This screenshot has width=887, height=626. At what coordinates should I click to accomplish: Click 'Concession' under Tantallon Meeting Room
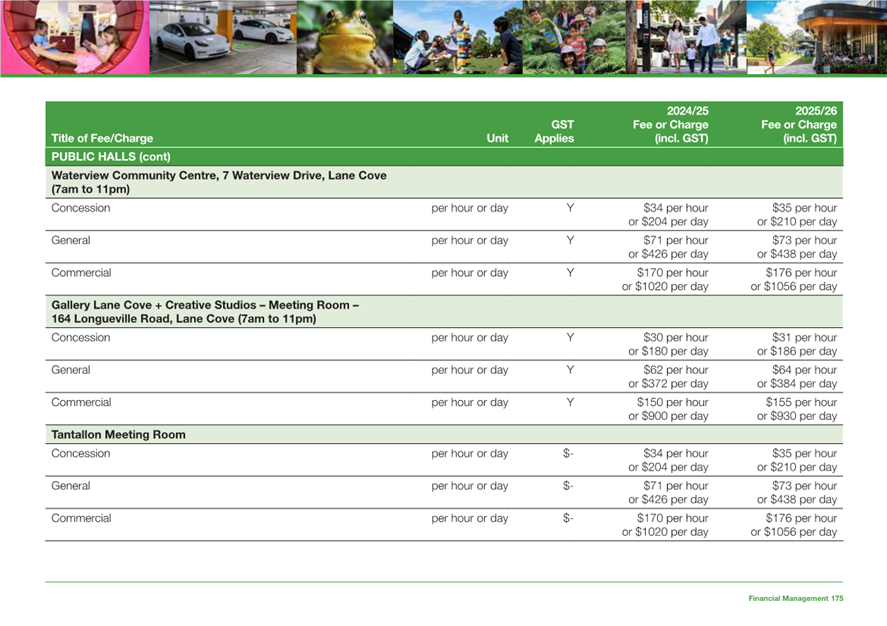point(81,453)
